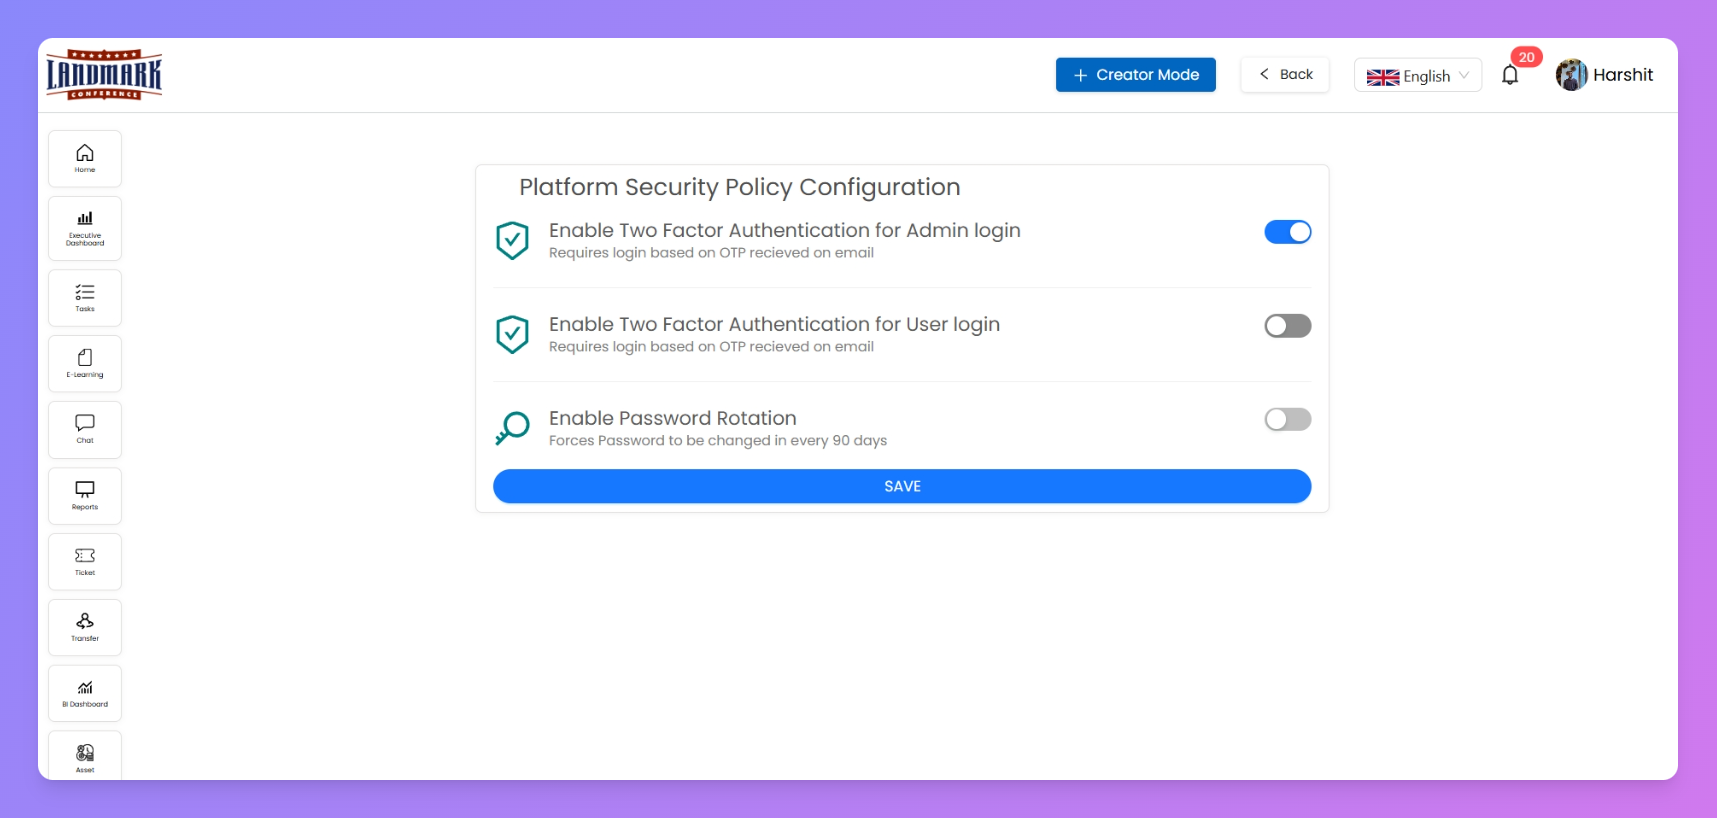Open the Transfer sidebar icon
Screen dimensions: 1717x818
[85, 627]
